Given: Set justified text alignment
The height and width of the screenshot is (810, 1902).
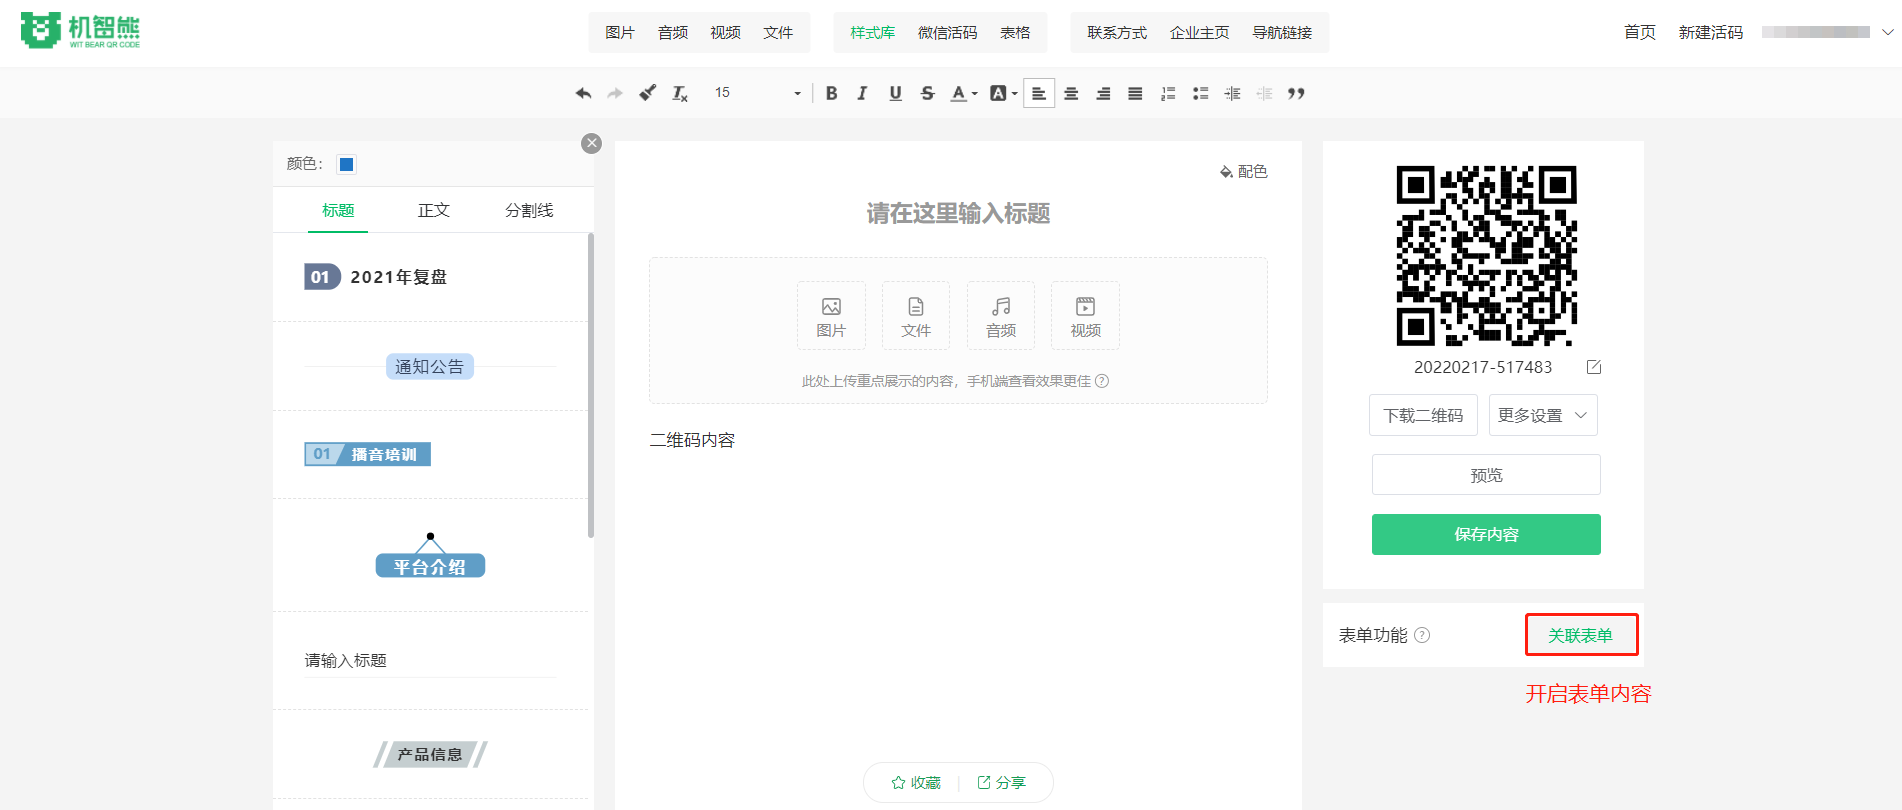Looking at the screenshot, I should [x=1135, y=93].
